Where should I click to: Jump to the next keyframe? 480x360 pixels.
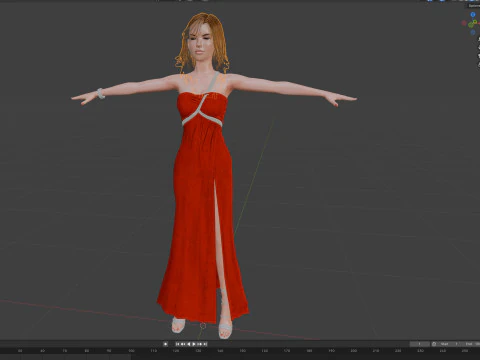click(200, 344)
